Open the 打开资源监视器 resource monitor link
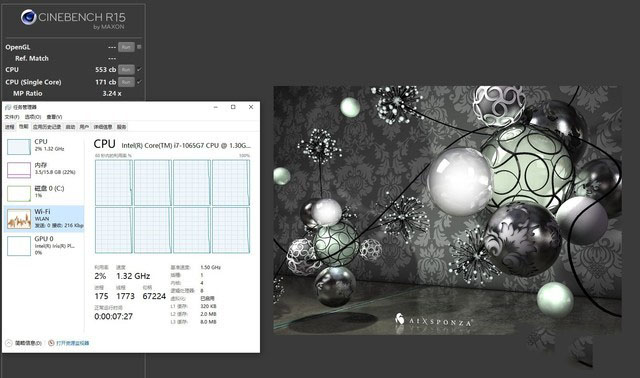Screen dimensions: 640x378 click(x=72, y=343)
